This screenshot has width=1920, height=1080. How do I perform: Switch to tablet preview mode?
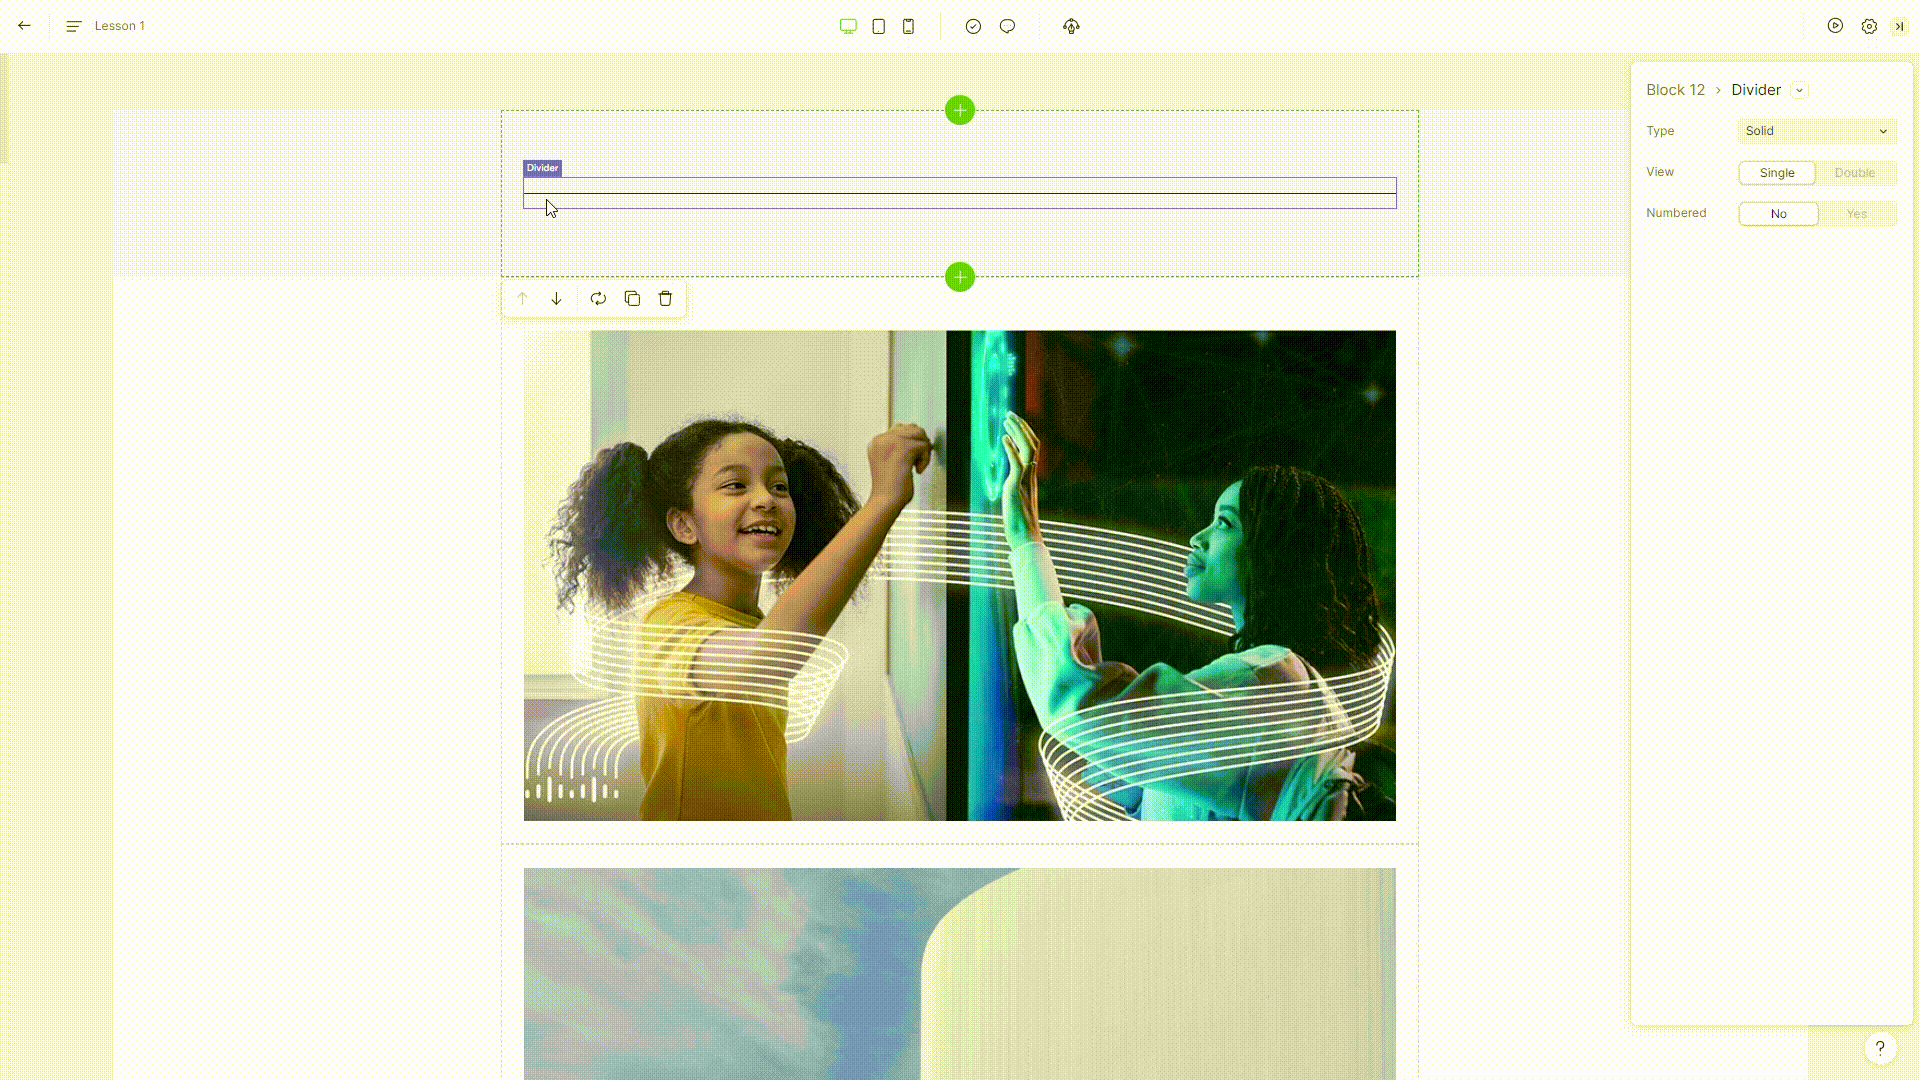[878, 26]
